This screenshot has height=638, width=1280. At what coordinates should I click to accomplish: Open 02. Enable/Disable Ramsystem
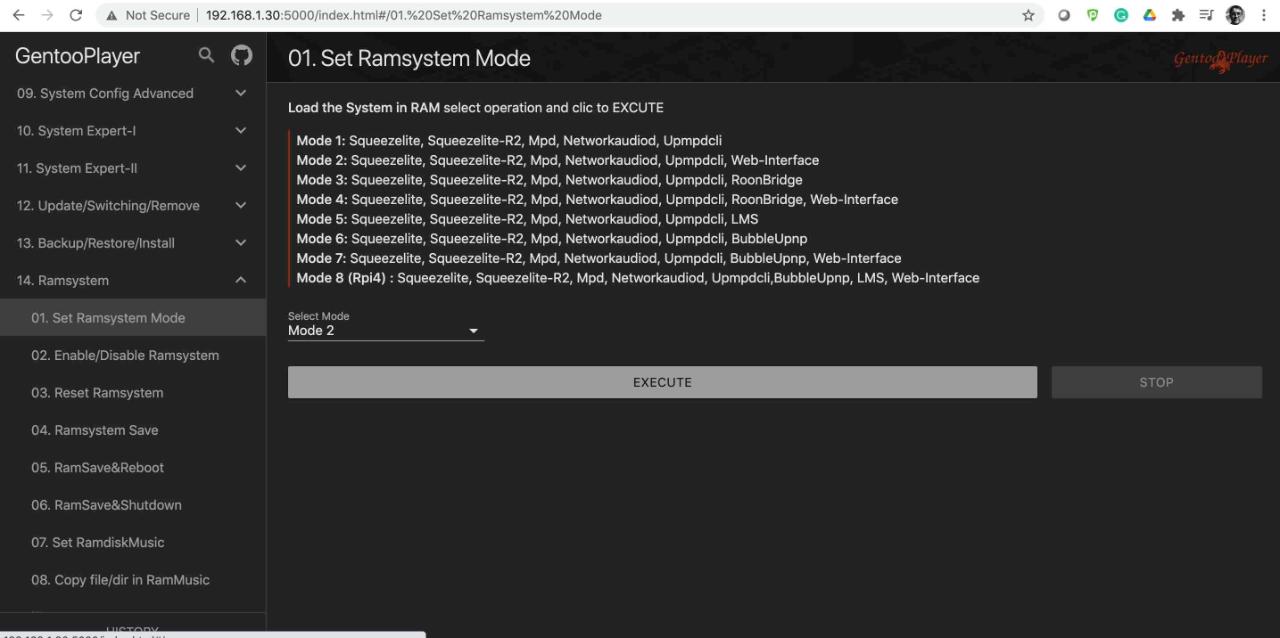[133, 356]
